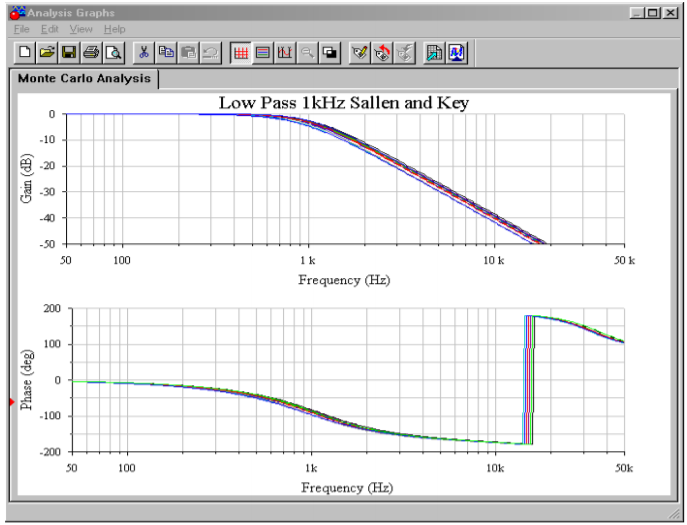687x525 pixels.
Task: Click the upper graph 'Frequency (Hz)' label
Action: [x=344, y=280]
